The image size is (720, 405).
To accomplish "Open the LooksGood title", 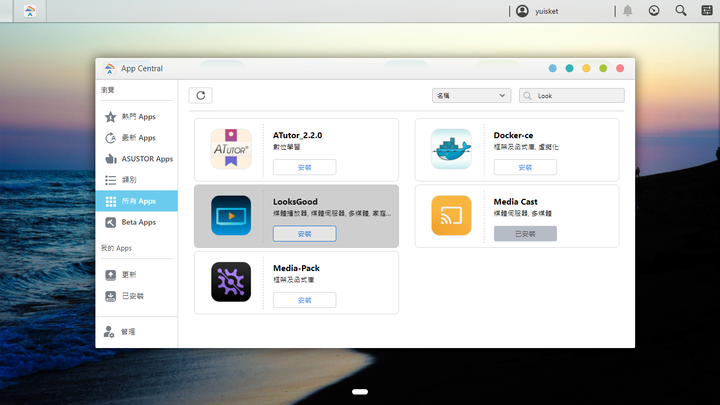I will pyautogui.click(x=295, y=202).
